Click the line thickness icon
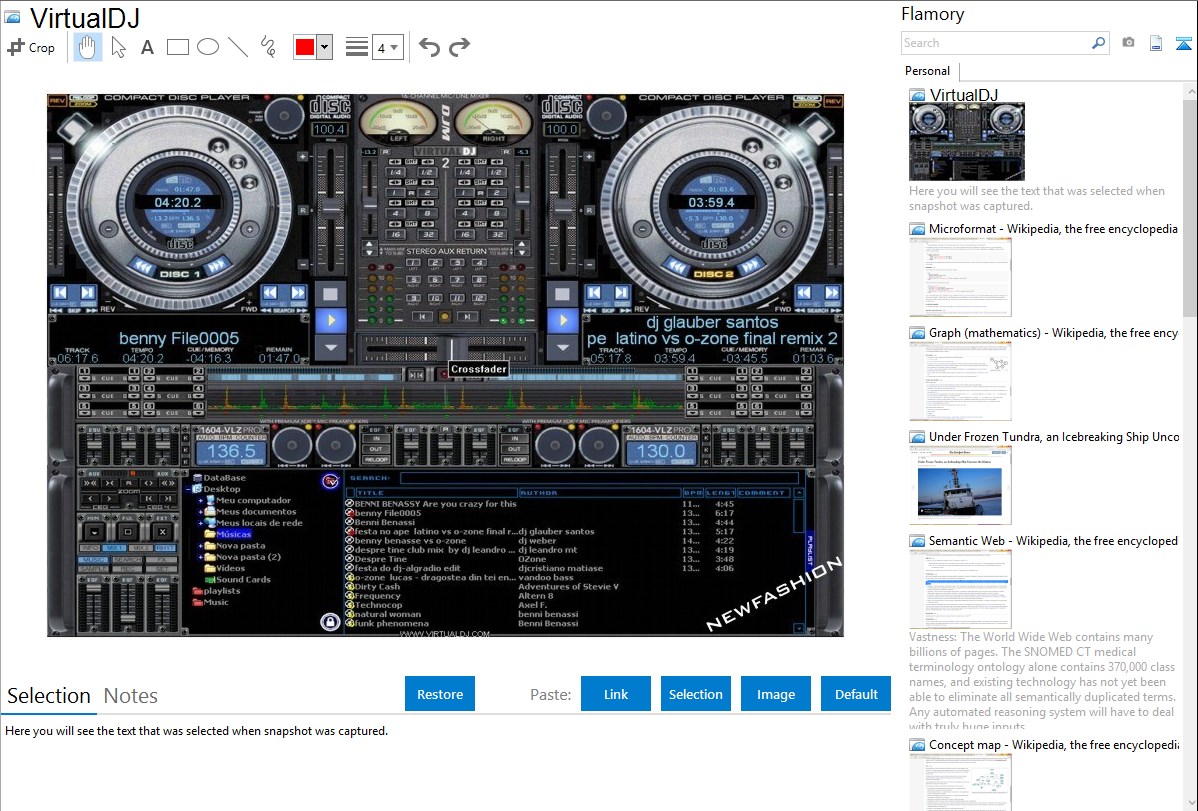The width and height of the screenshot is (1198, 811). [x=357, y=47]
